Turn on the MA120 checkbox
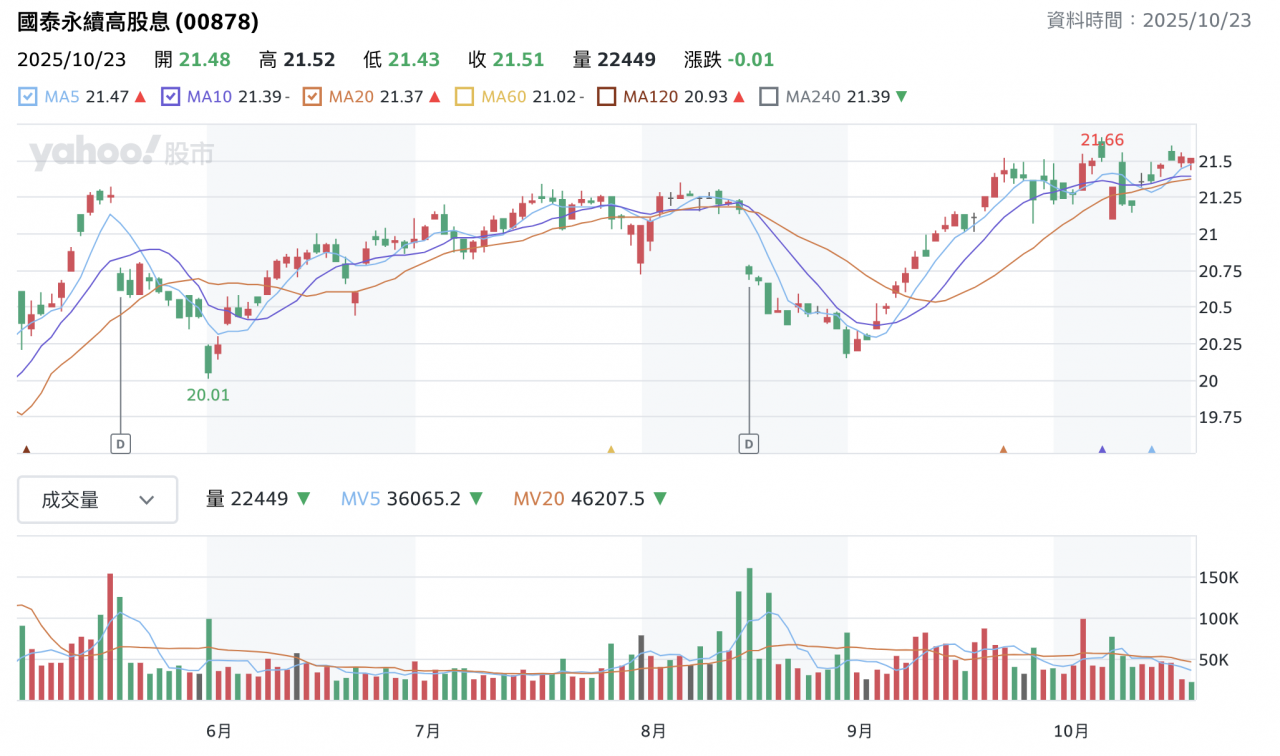Viewport: 1280px width, 756px height. click(606, 97)
